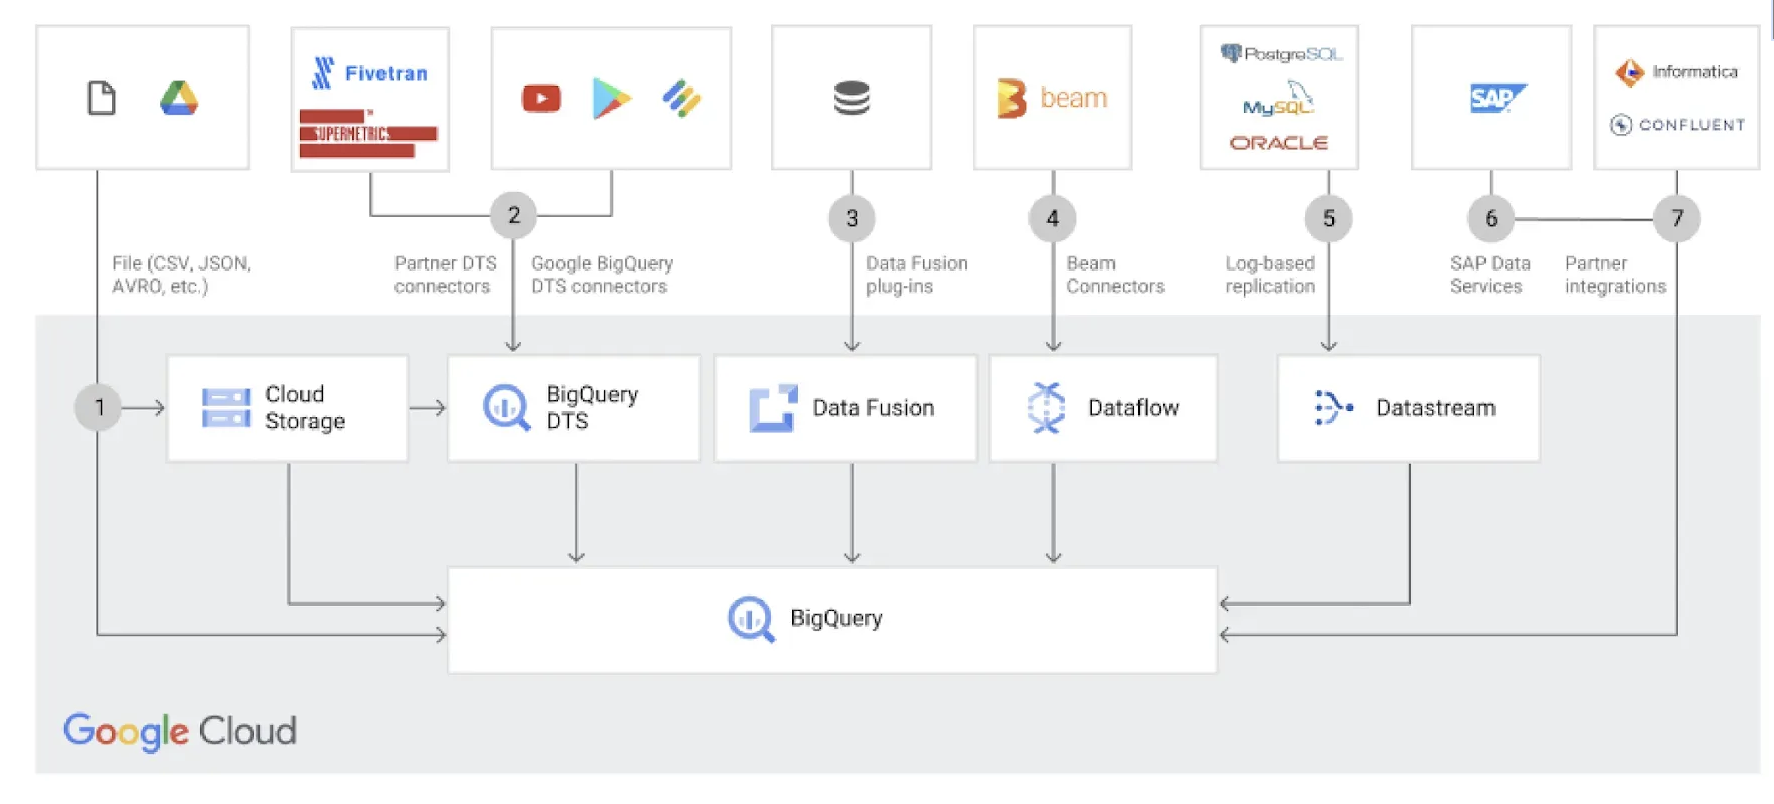
Task: Select the Cloud Storage label
Action: 305,408
